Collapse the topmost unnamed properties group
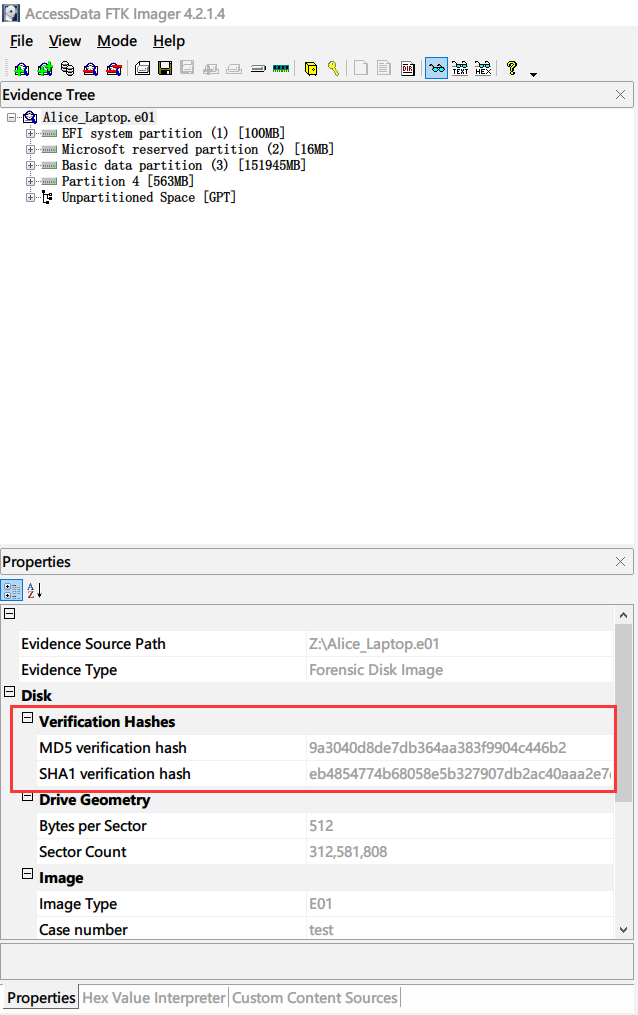The image size is (638, 1015). 10,613
